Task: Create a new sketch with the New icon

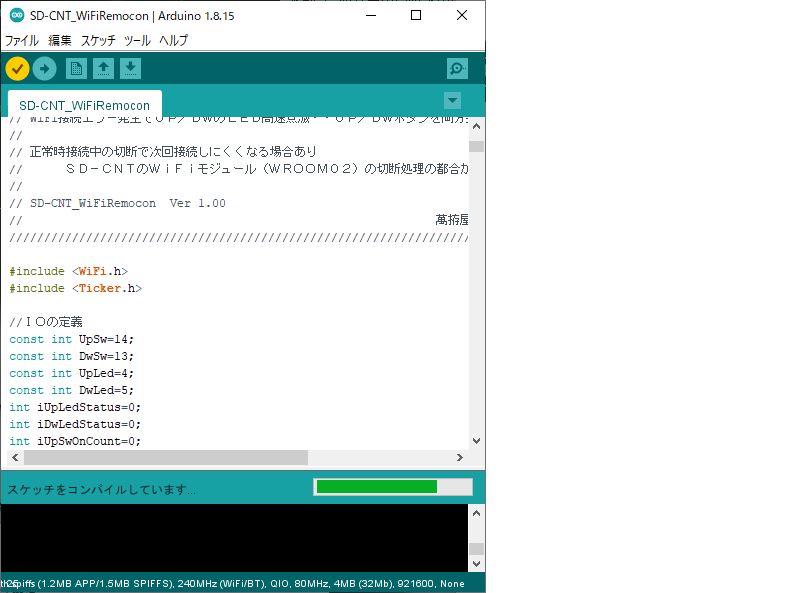Action: tap(76, 69)
